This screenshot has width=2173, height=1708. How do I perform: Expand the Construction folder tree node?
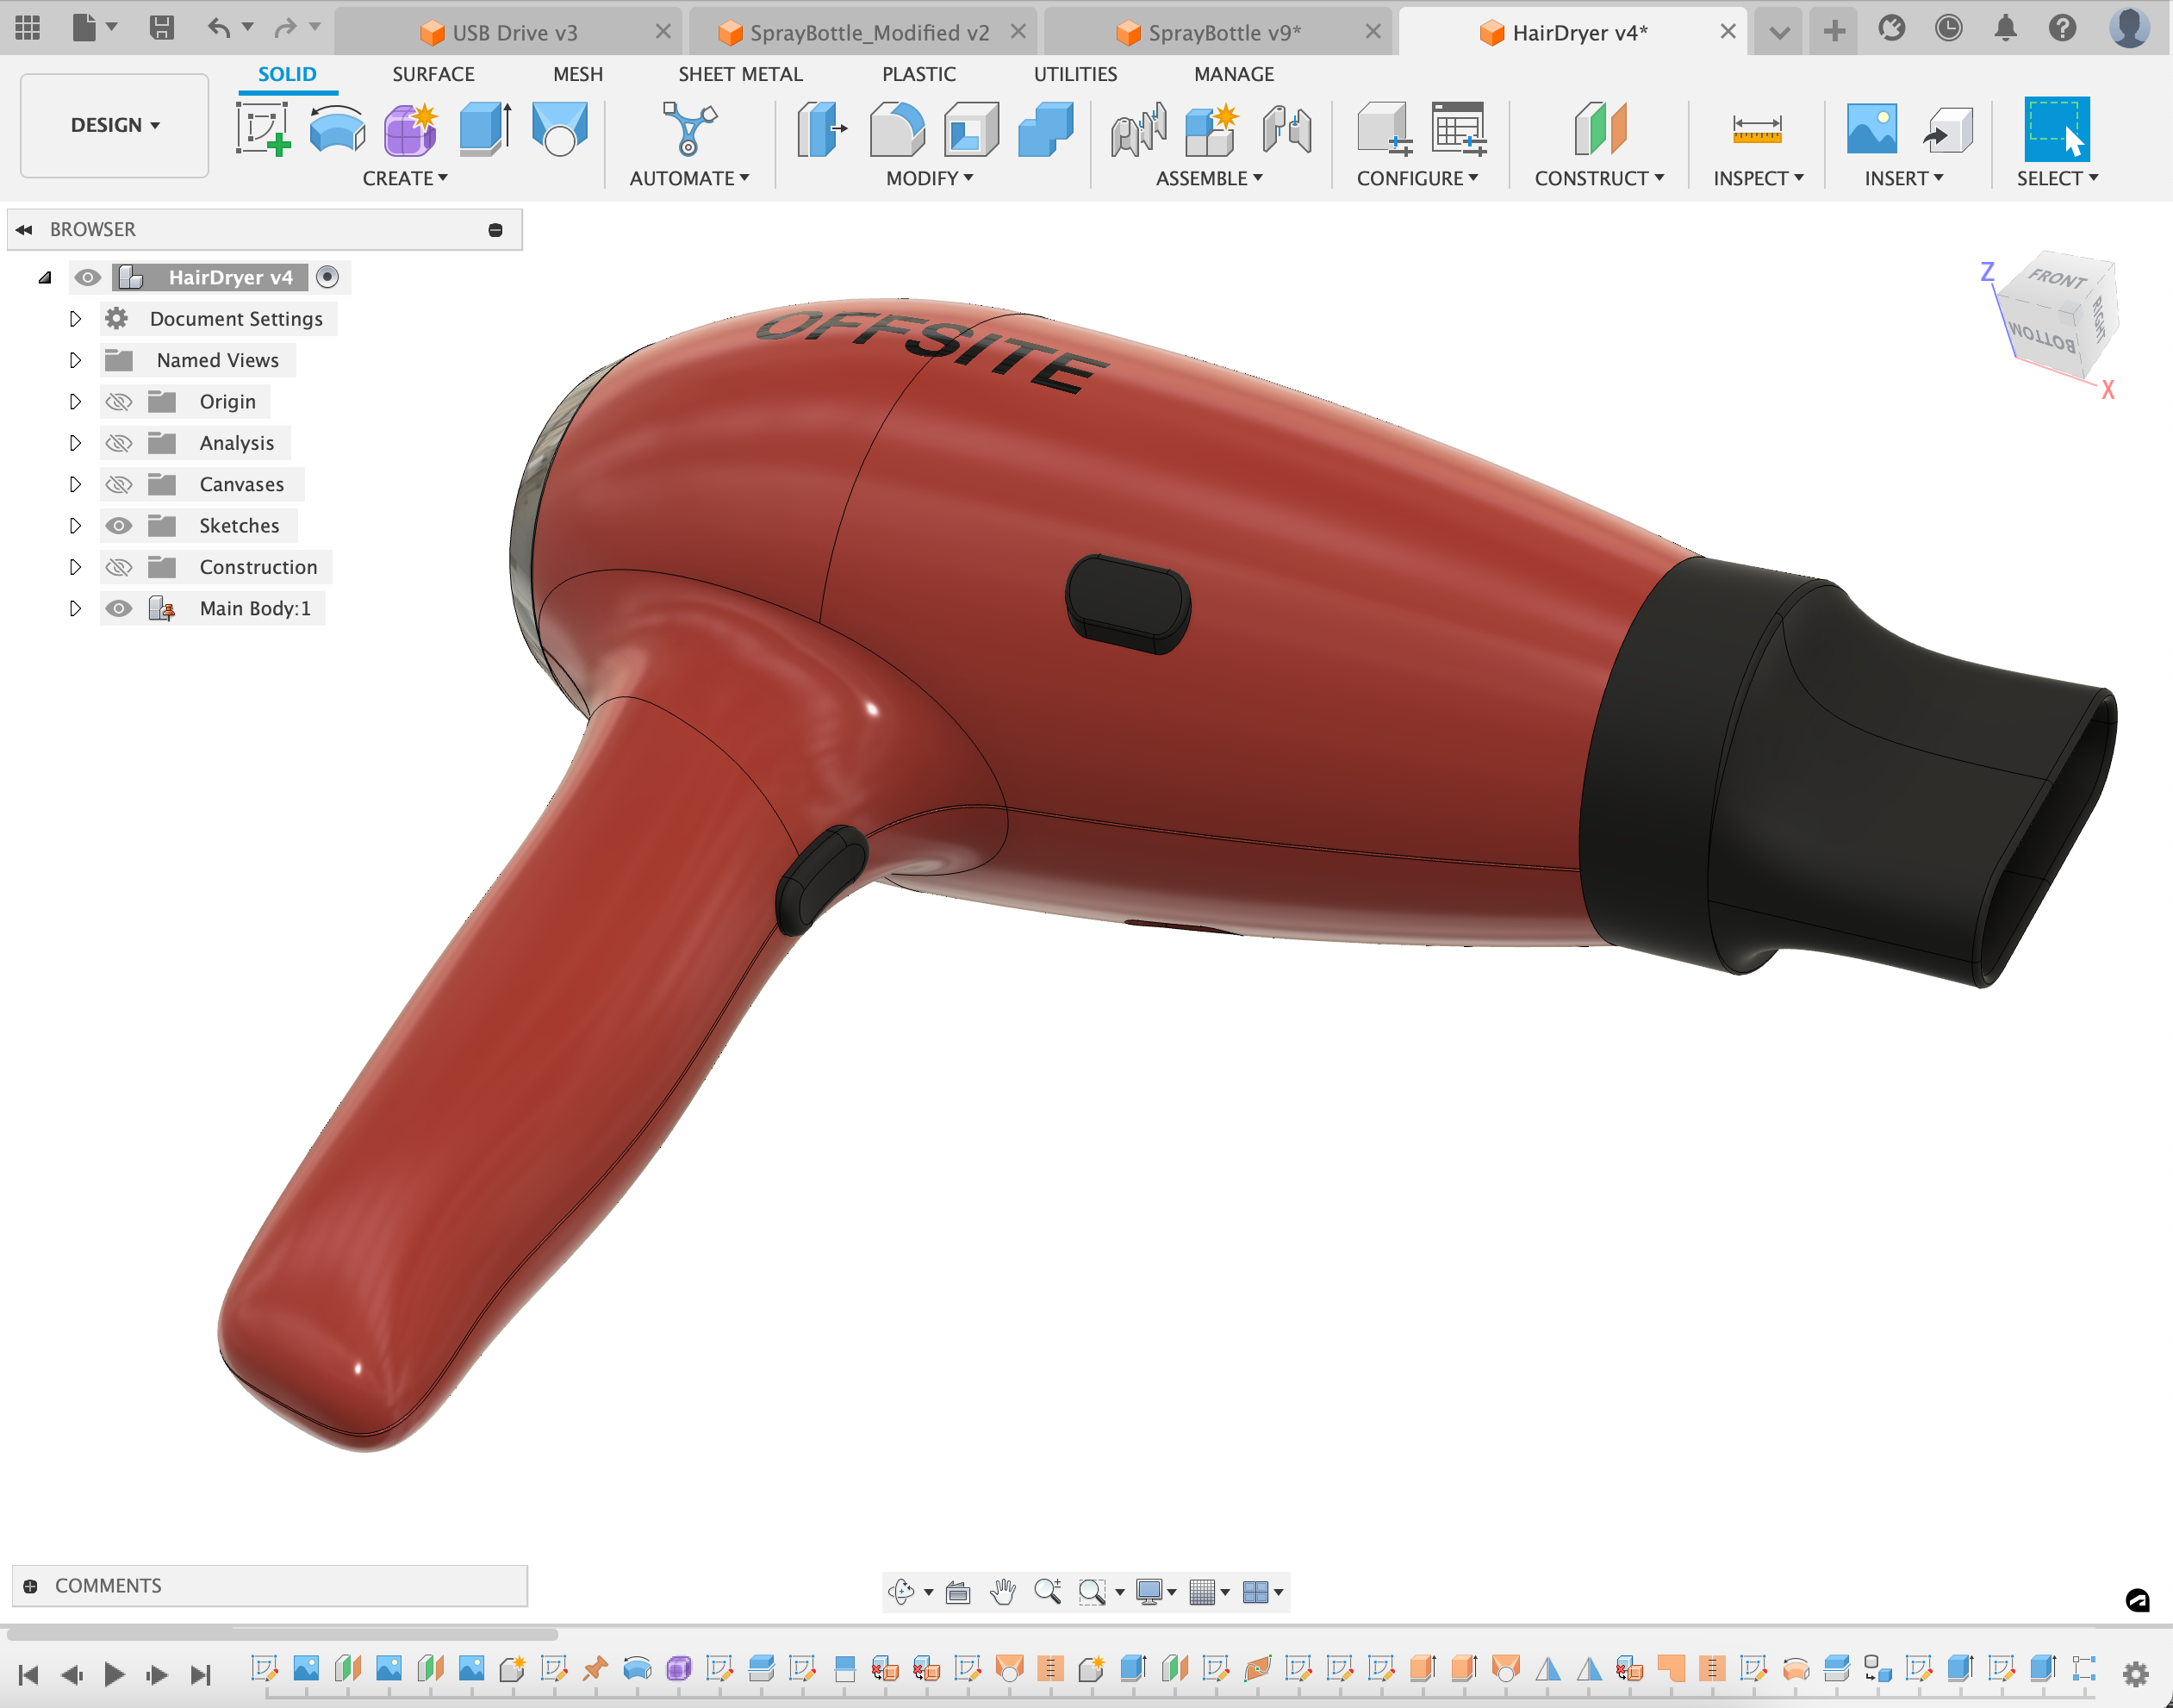(x=75, y=567)
